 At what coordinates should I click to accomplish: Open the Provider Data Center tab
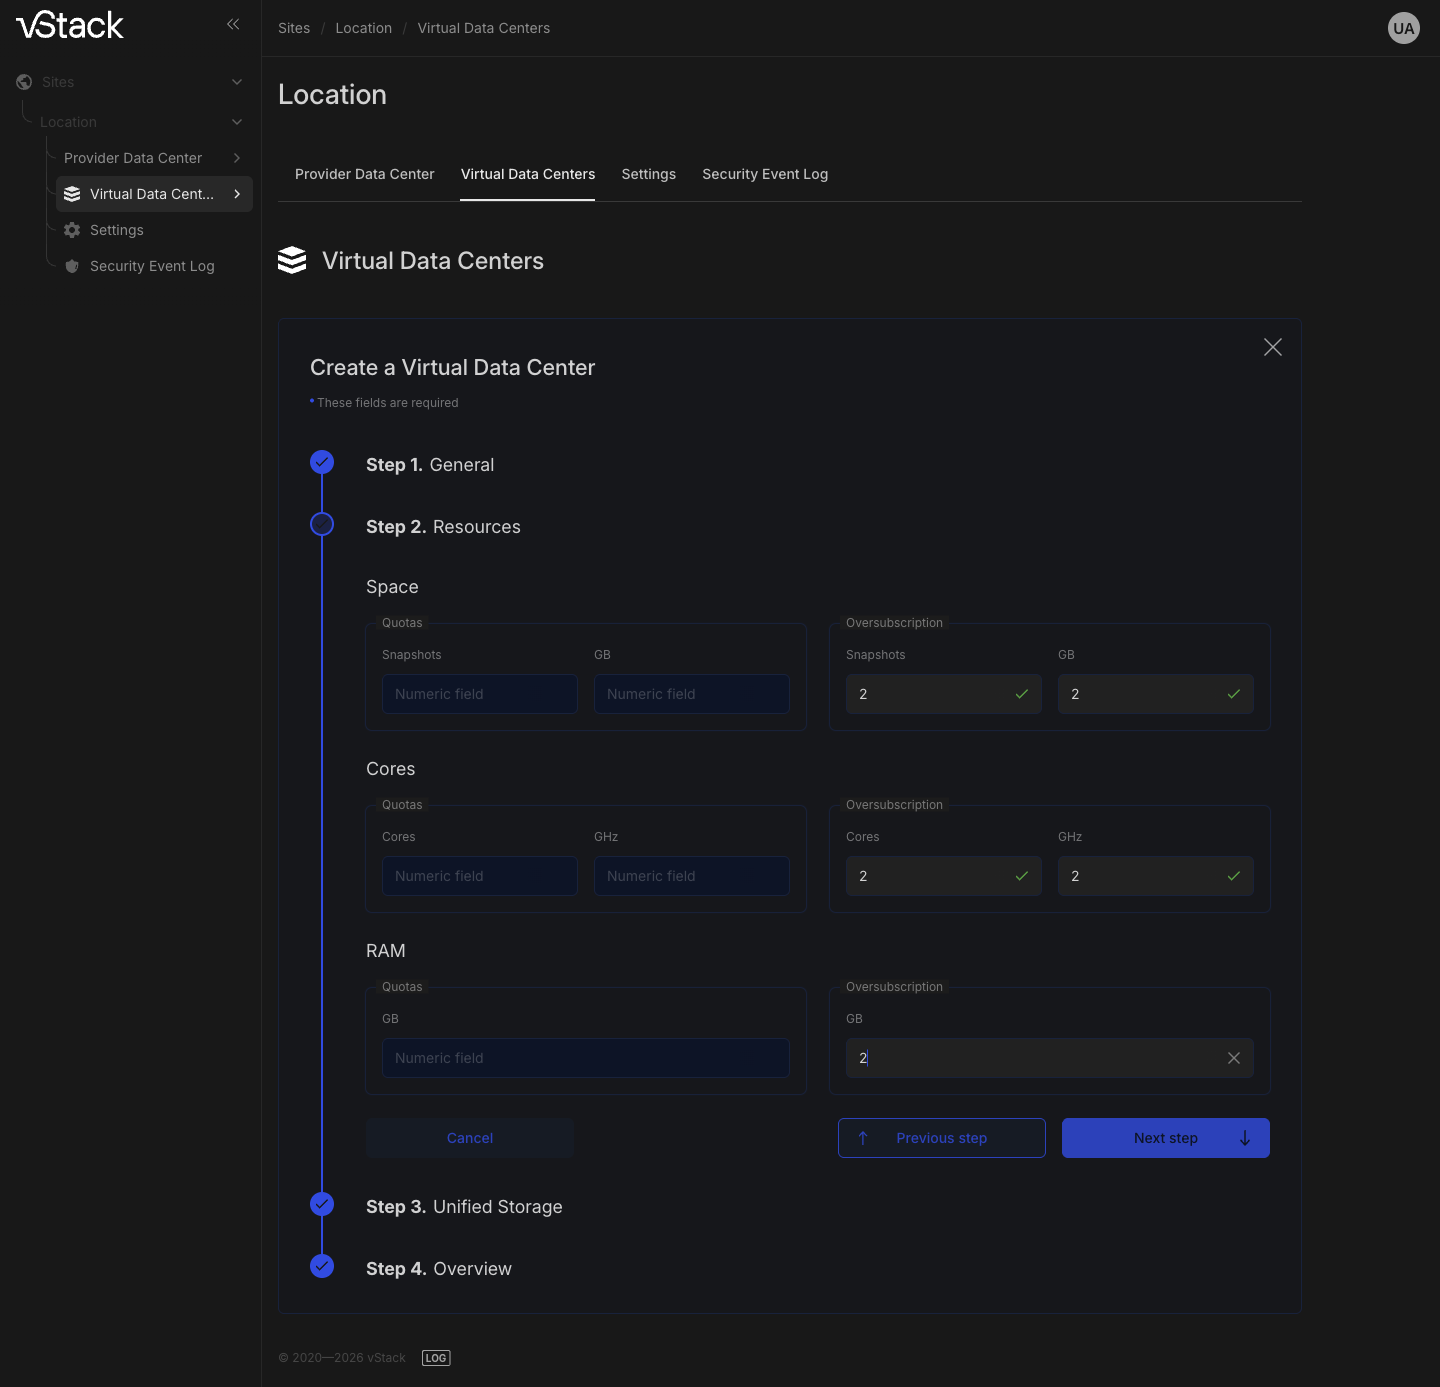365,174
